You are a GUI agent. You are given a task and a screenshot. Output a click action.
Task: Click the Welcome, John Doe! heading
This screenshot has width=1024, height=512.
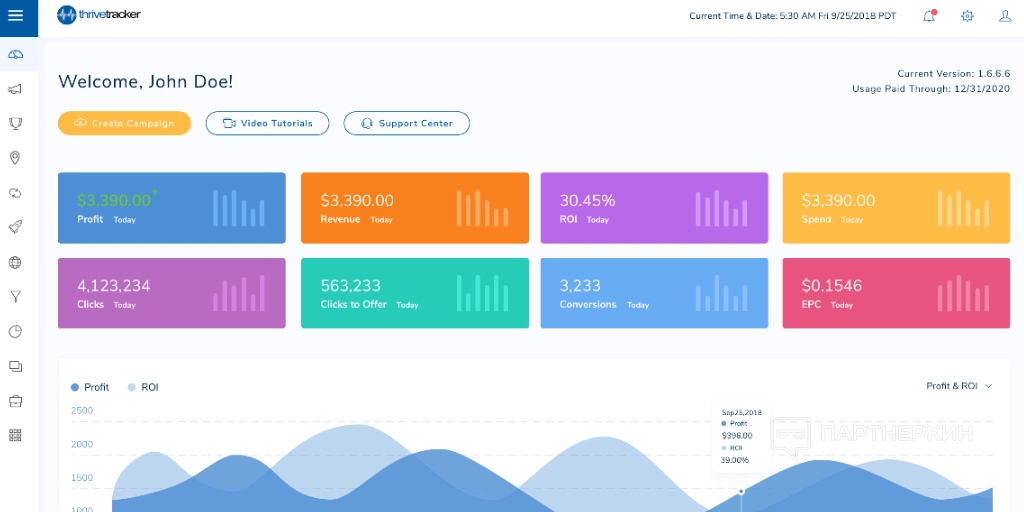tap(146, 82)
